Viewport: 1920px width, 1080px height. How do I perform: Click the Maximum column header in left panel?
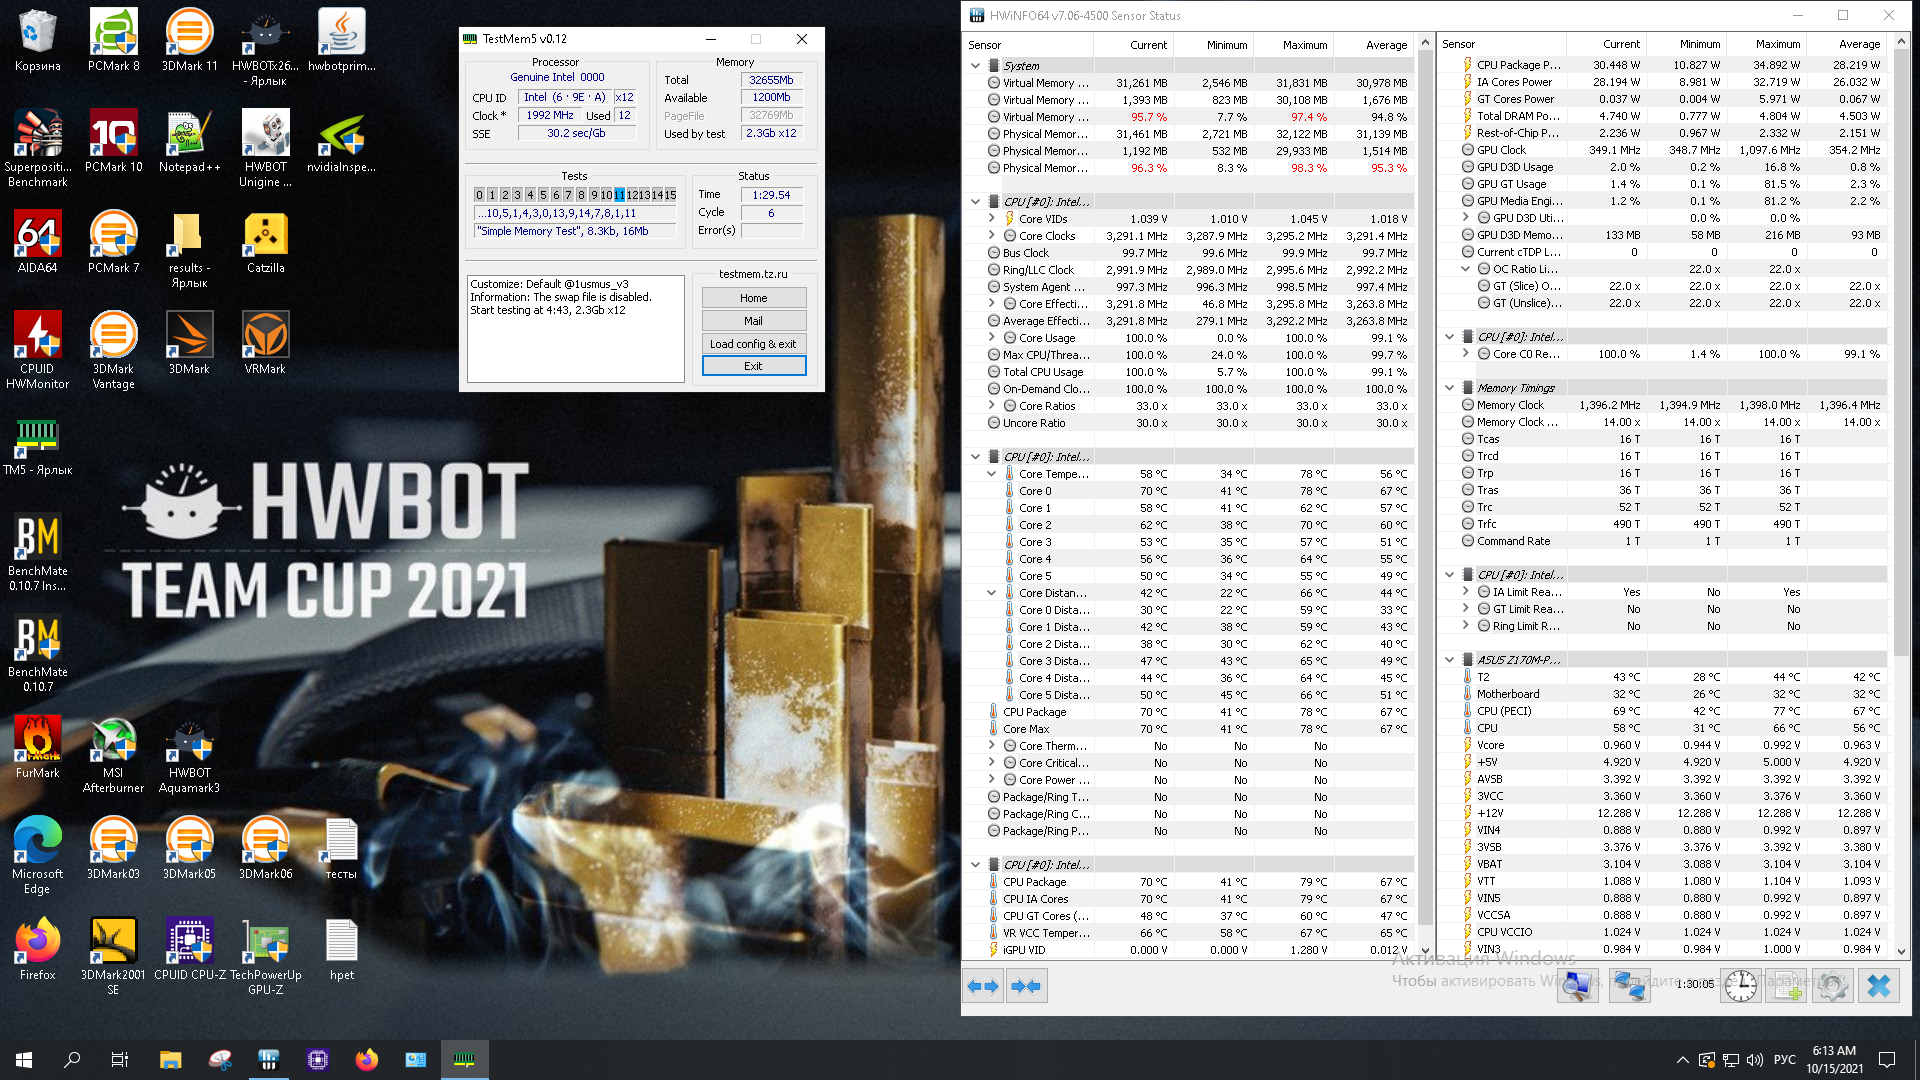pyautogui.click(x=1304, y=45)
